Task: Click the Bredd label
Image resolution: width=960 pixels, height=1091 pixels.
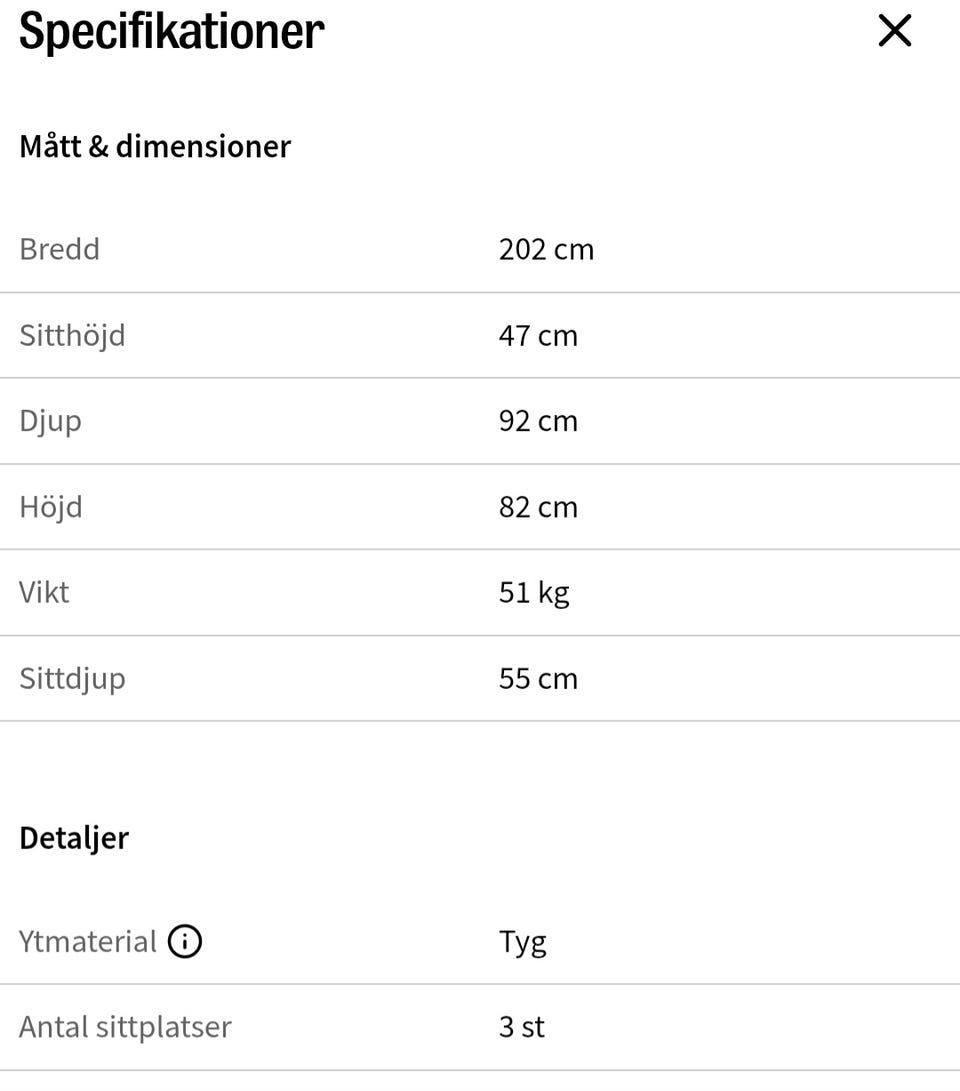Action: [x=59, y=248]
